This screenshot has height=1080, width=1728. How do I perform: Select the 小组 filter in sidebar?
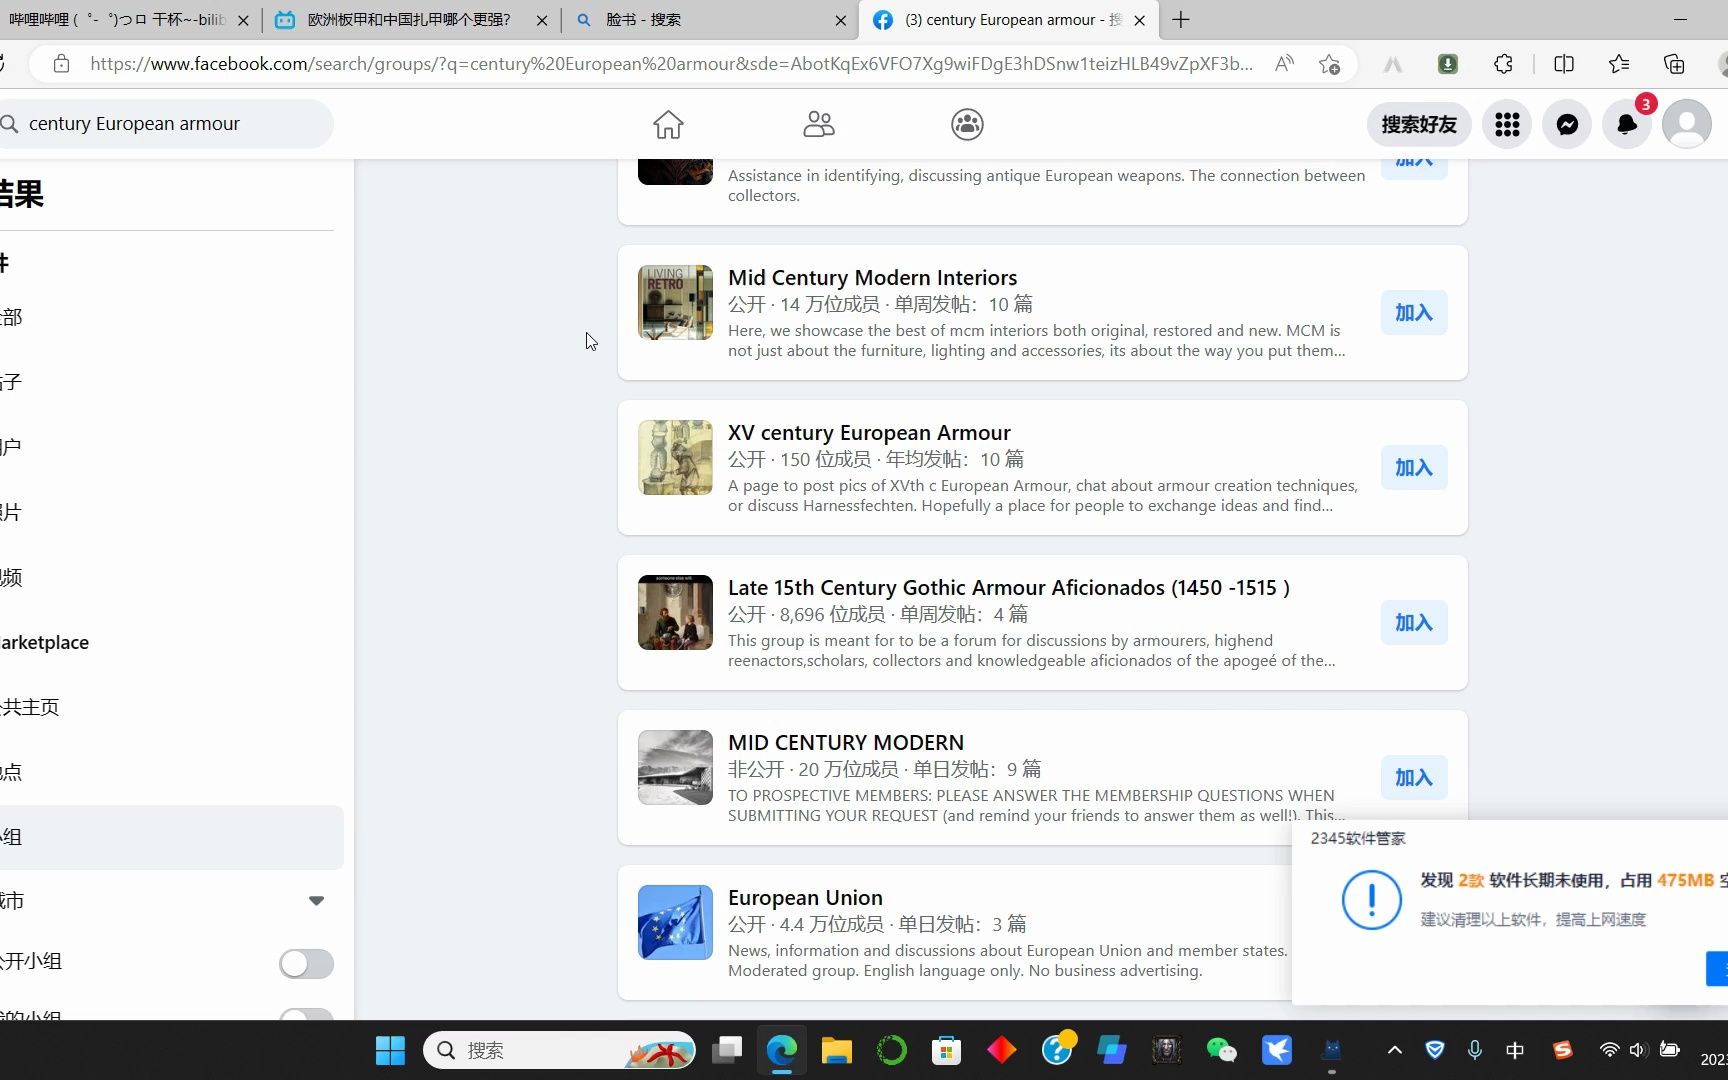point(170,837)
